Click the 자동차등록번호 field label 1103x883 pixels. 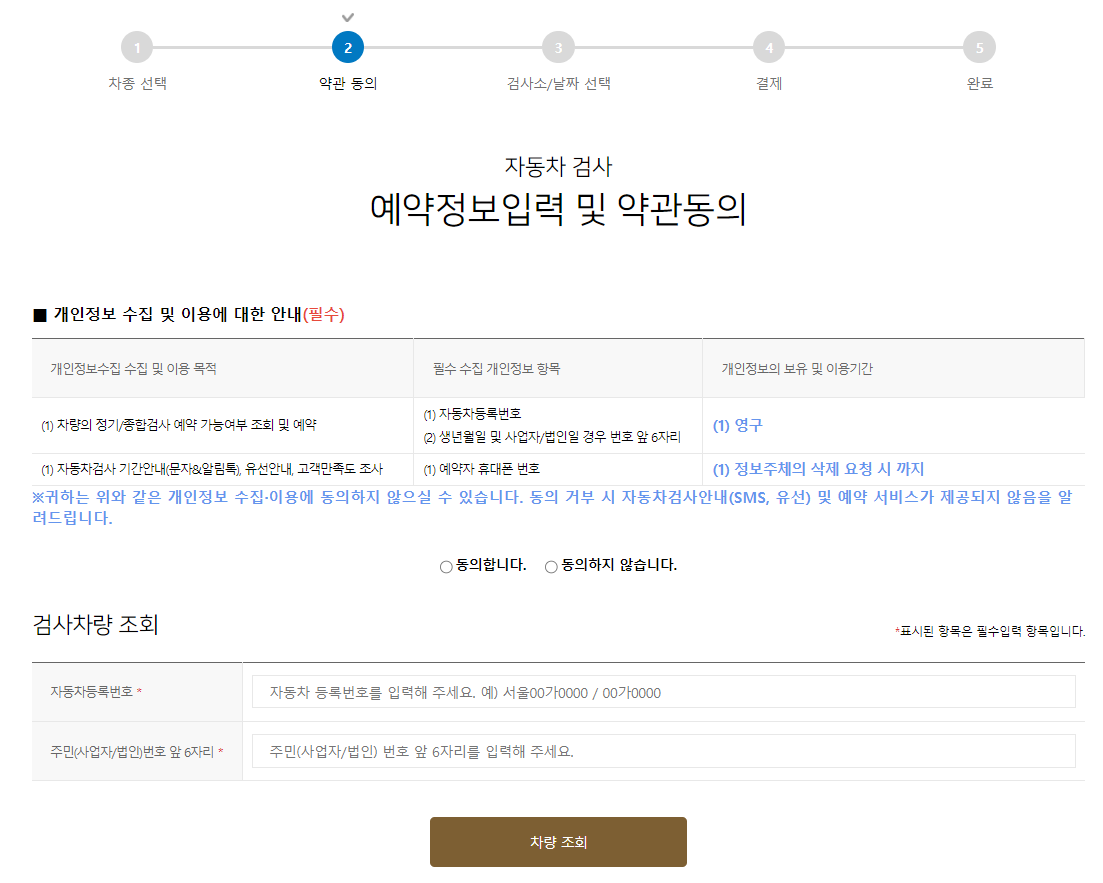96,692
